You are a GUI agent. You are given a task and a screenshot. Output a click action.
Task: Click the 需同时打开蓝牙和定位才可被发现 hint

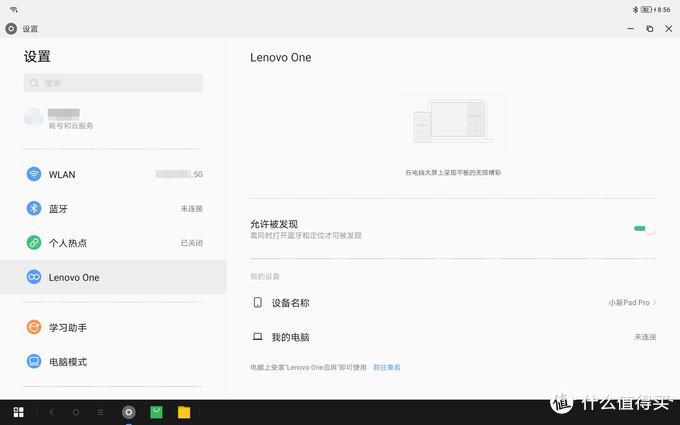pyautogui.click(x=306, y=235)
